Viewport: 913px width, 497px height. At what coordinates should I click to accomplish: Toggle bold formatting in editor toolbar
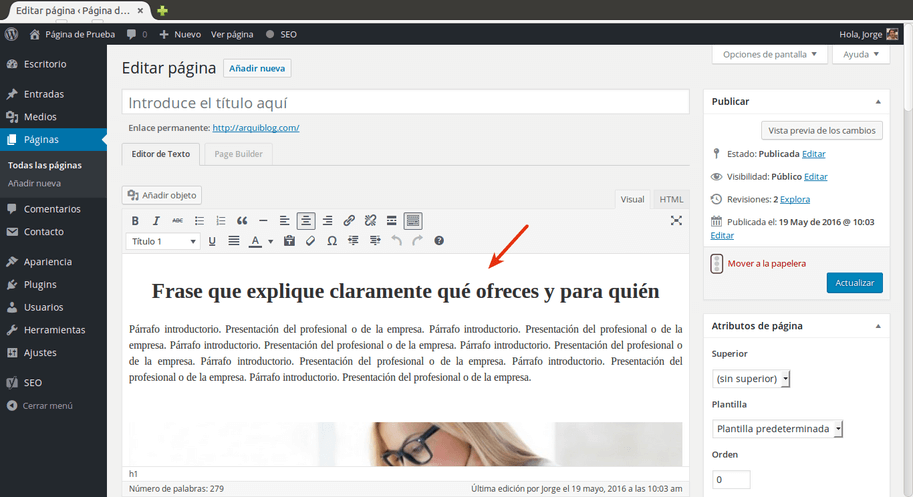(x=135, y=221)
